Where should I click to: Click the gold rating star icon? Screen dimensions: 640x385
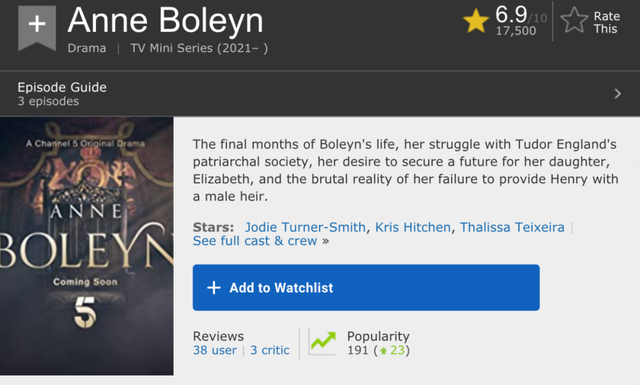(476, 21)
